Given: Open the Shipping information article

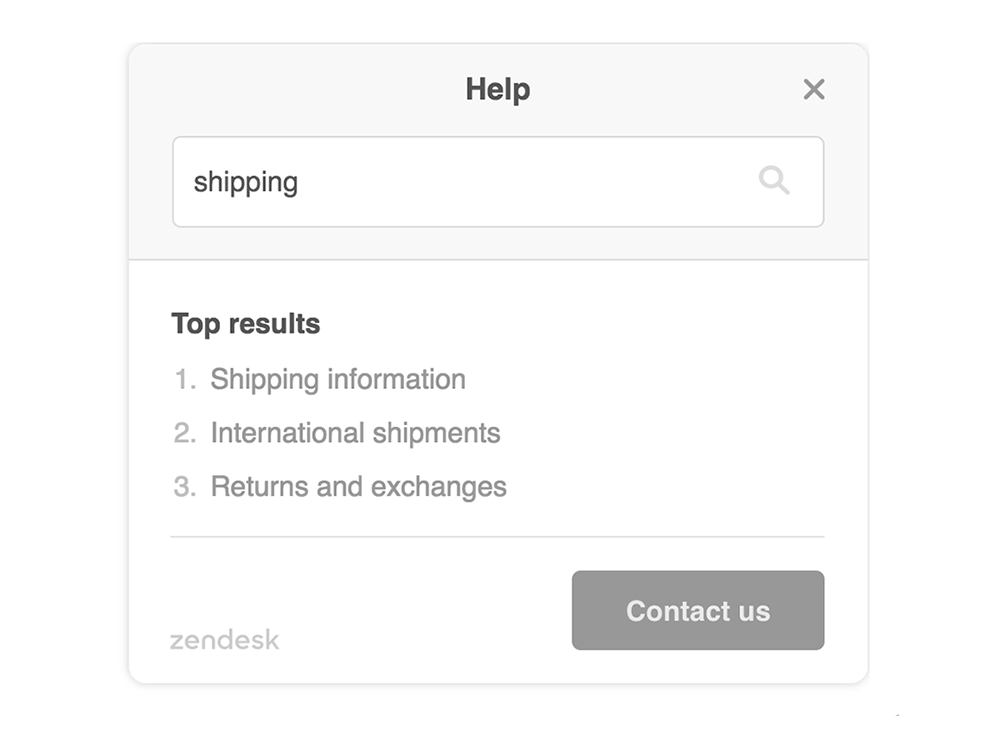Looking at the screenshot, I should (x=338, y=379).
